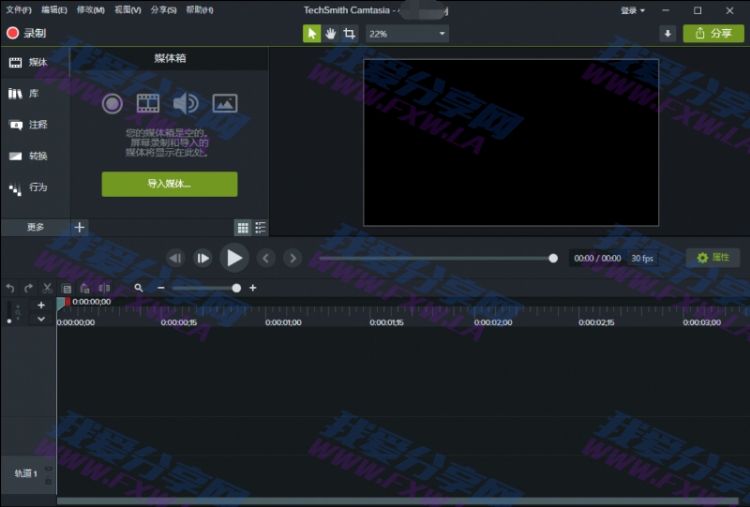This screenshot has height=507, width=750.
Task: Click the timeline zoom out minus
Action: click(x=161, y=288)
